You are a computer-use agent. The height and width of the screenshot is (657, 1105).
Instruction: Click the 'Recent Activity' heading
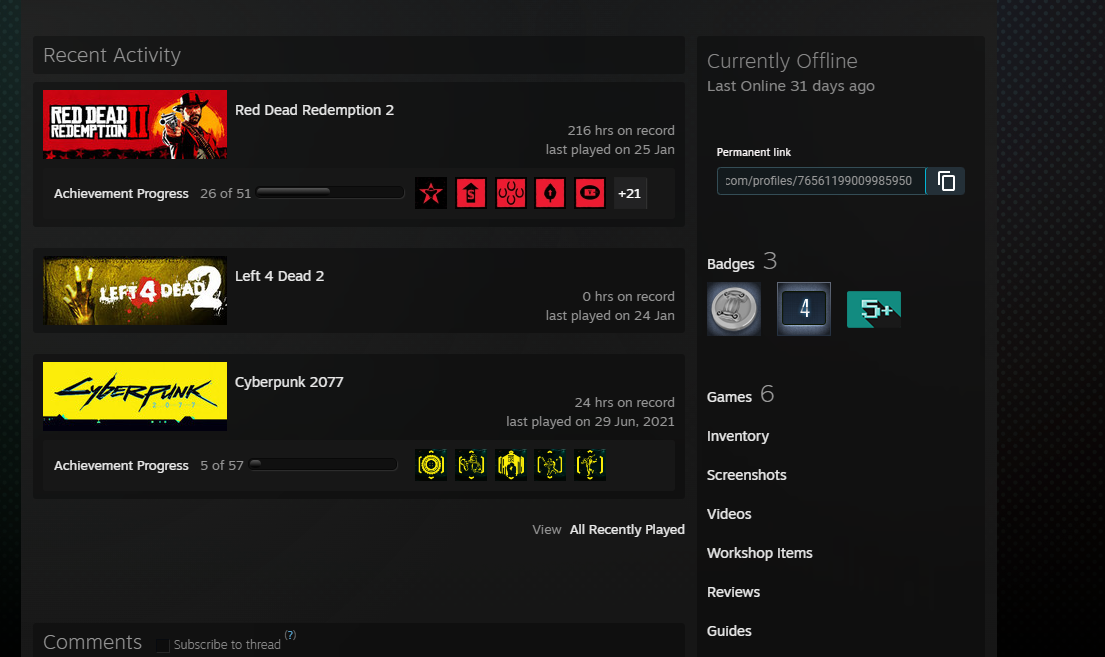[x=112, y=55]
